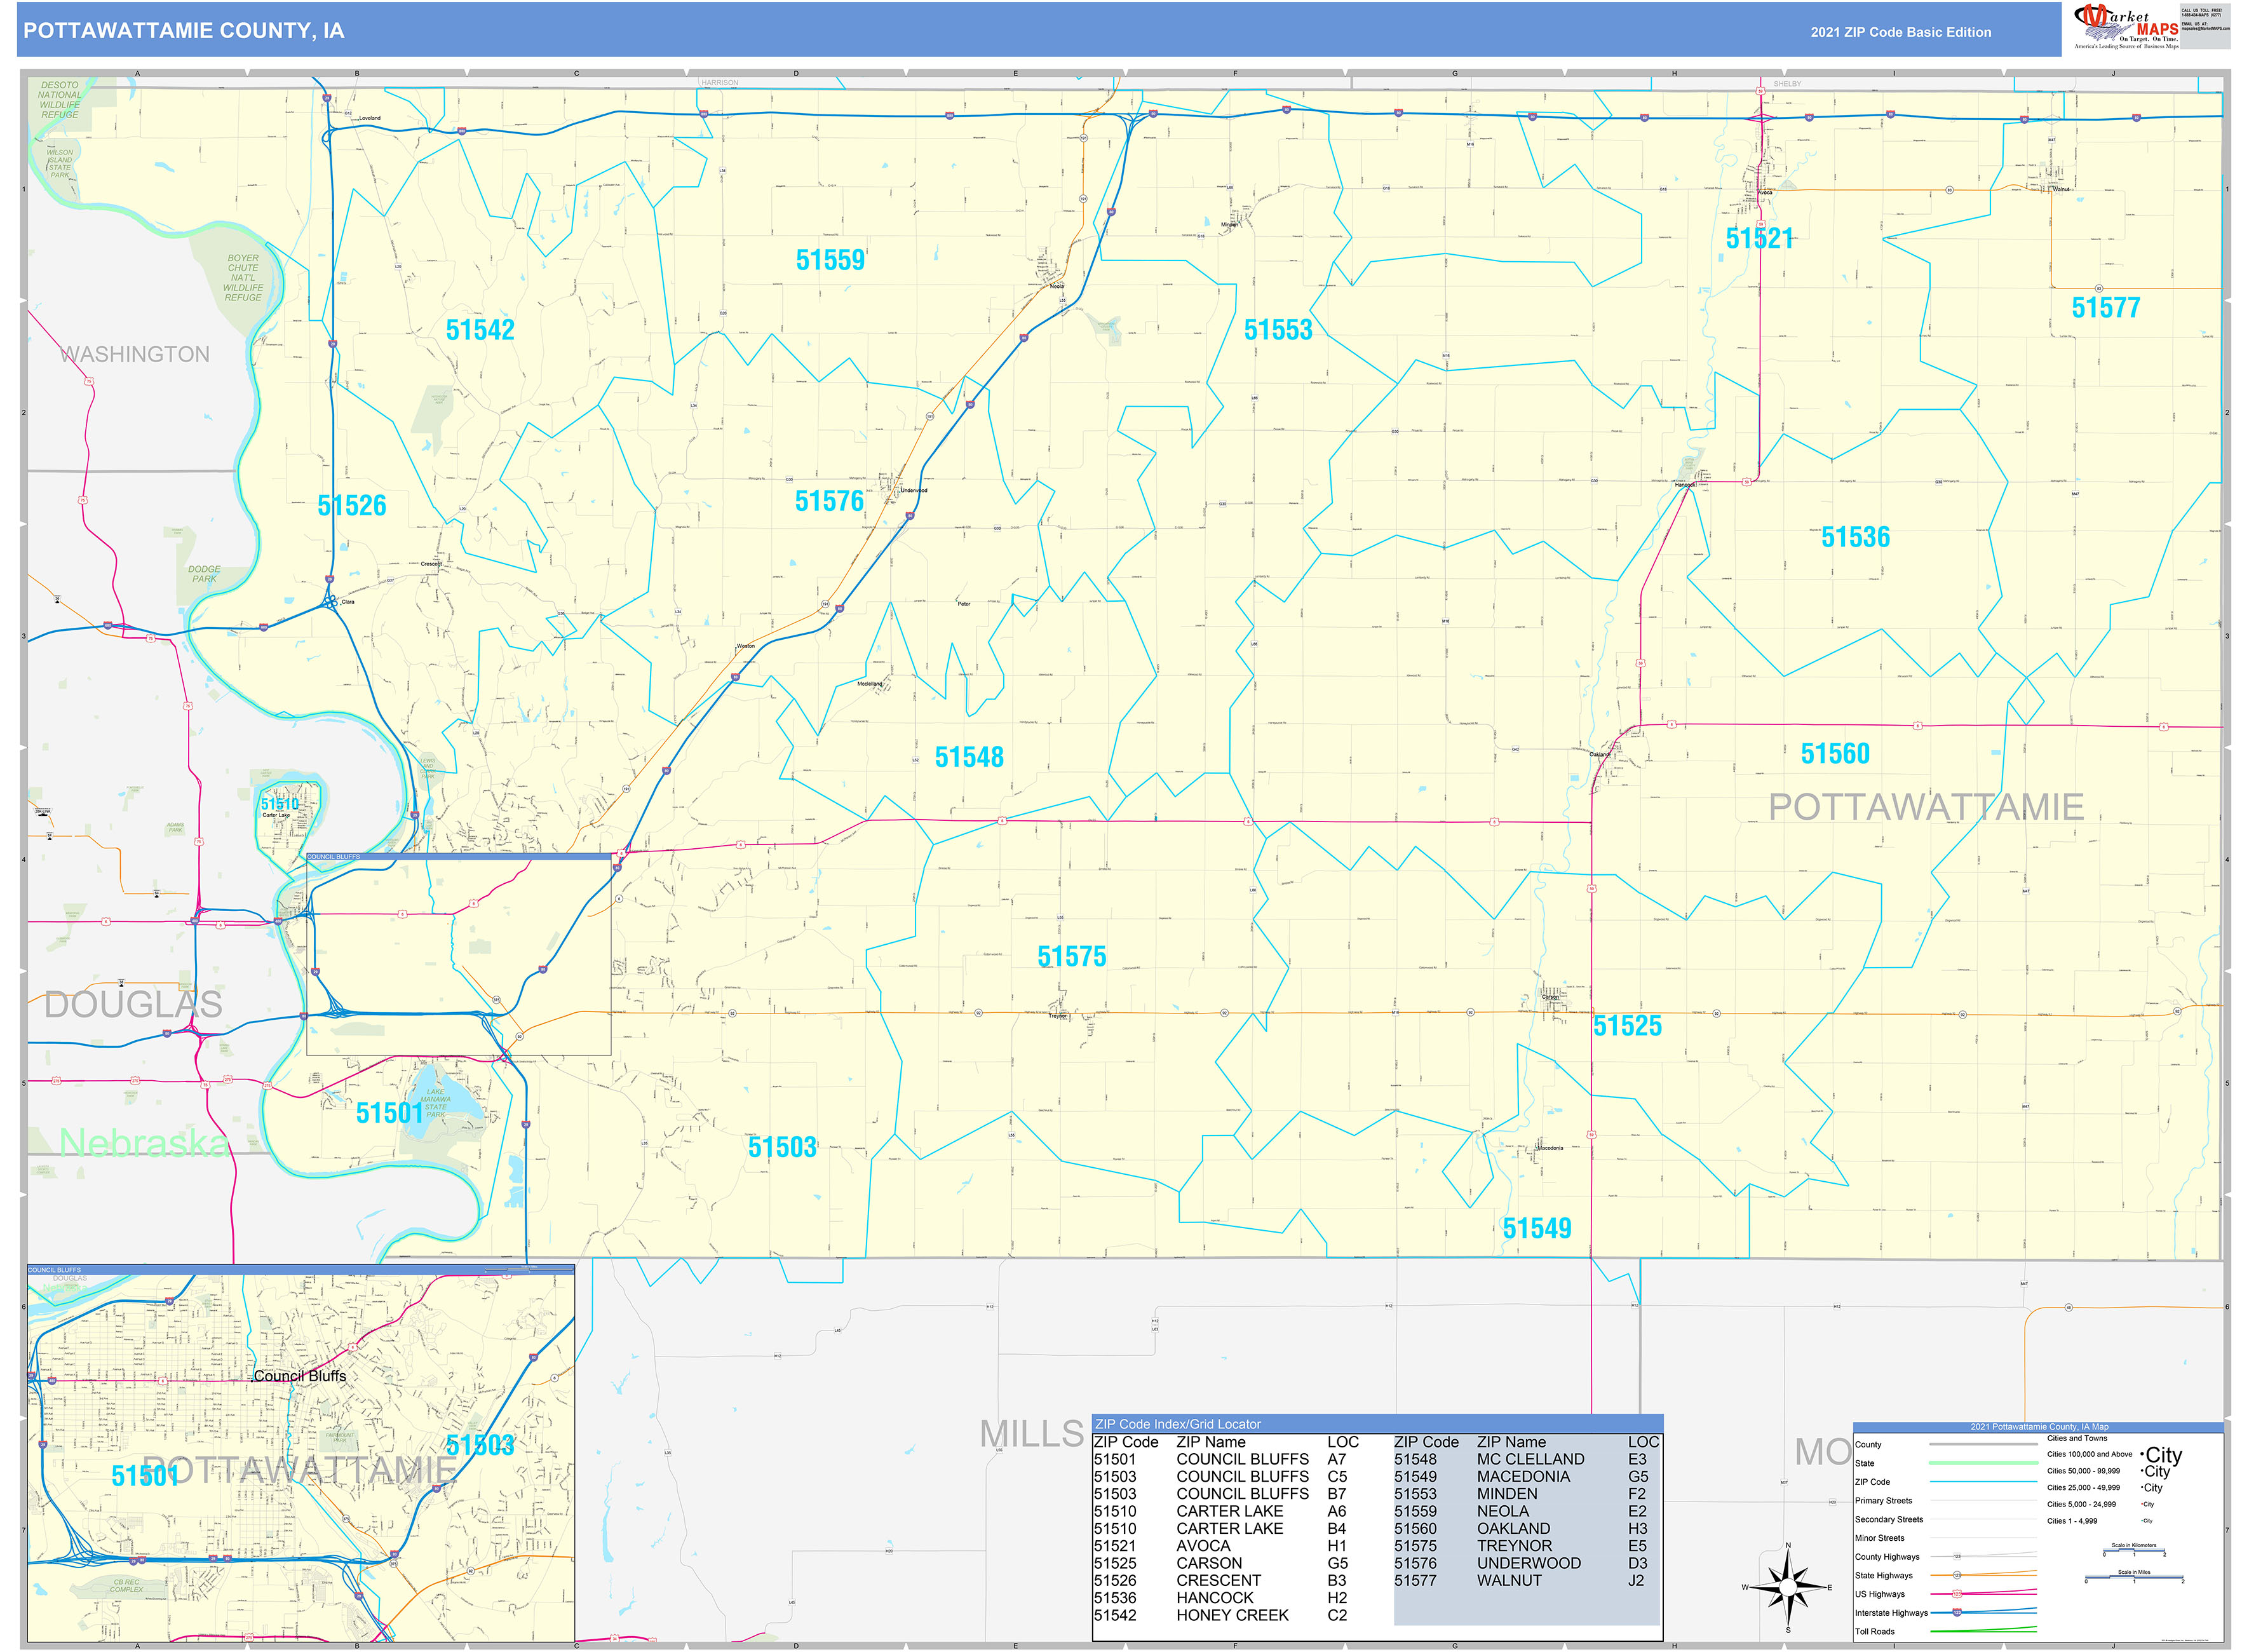Select the Interstate Highways legend shield icon
Screen dimensions: 2242x1652
(1957, 1613)
